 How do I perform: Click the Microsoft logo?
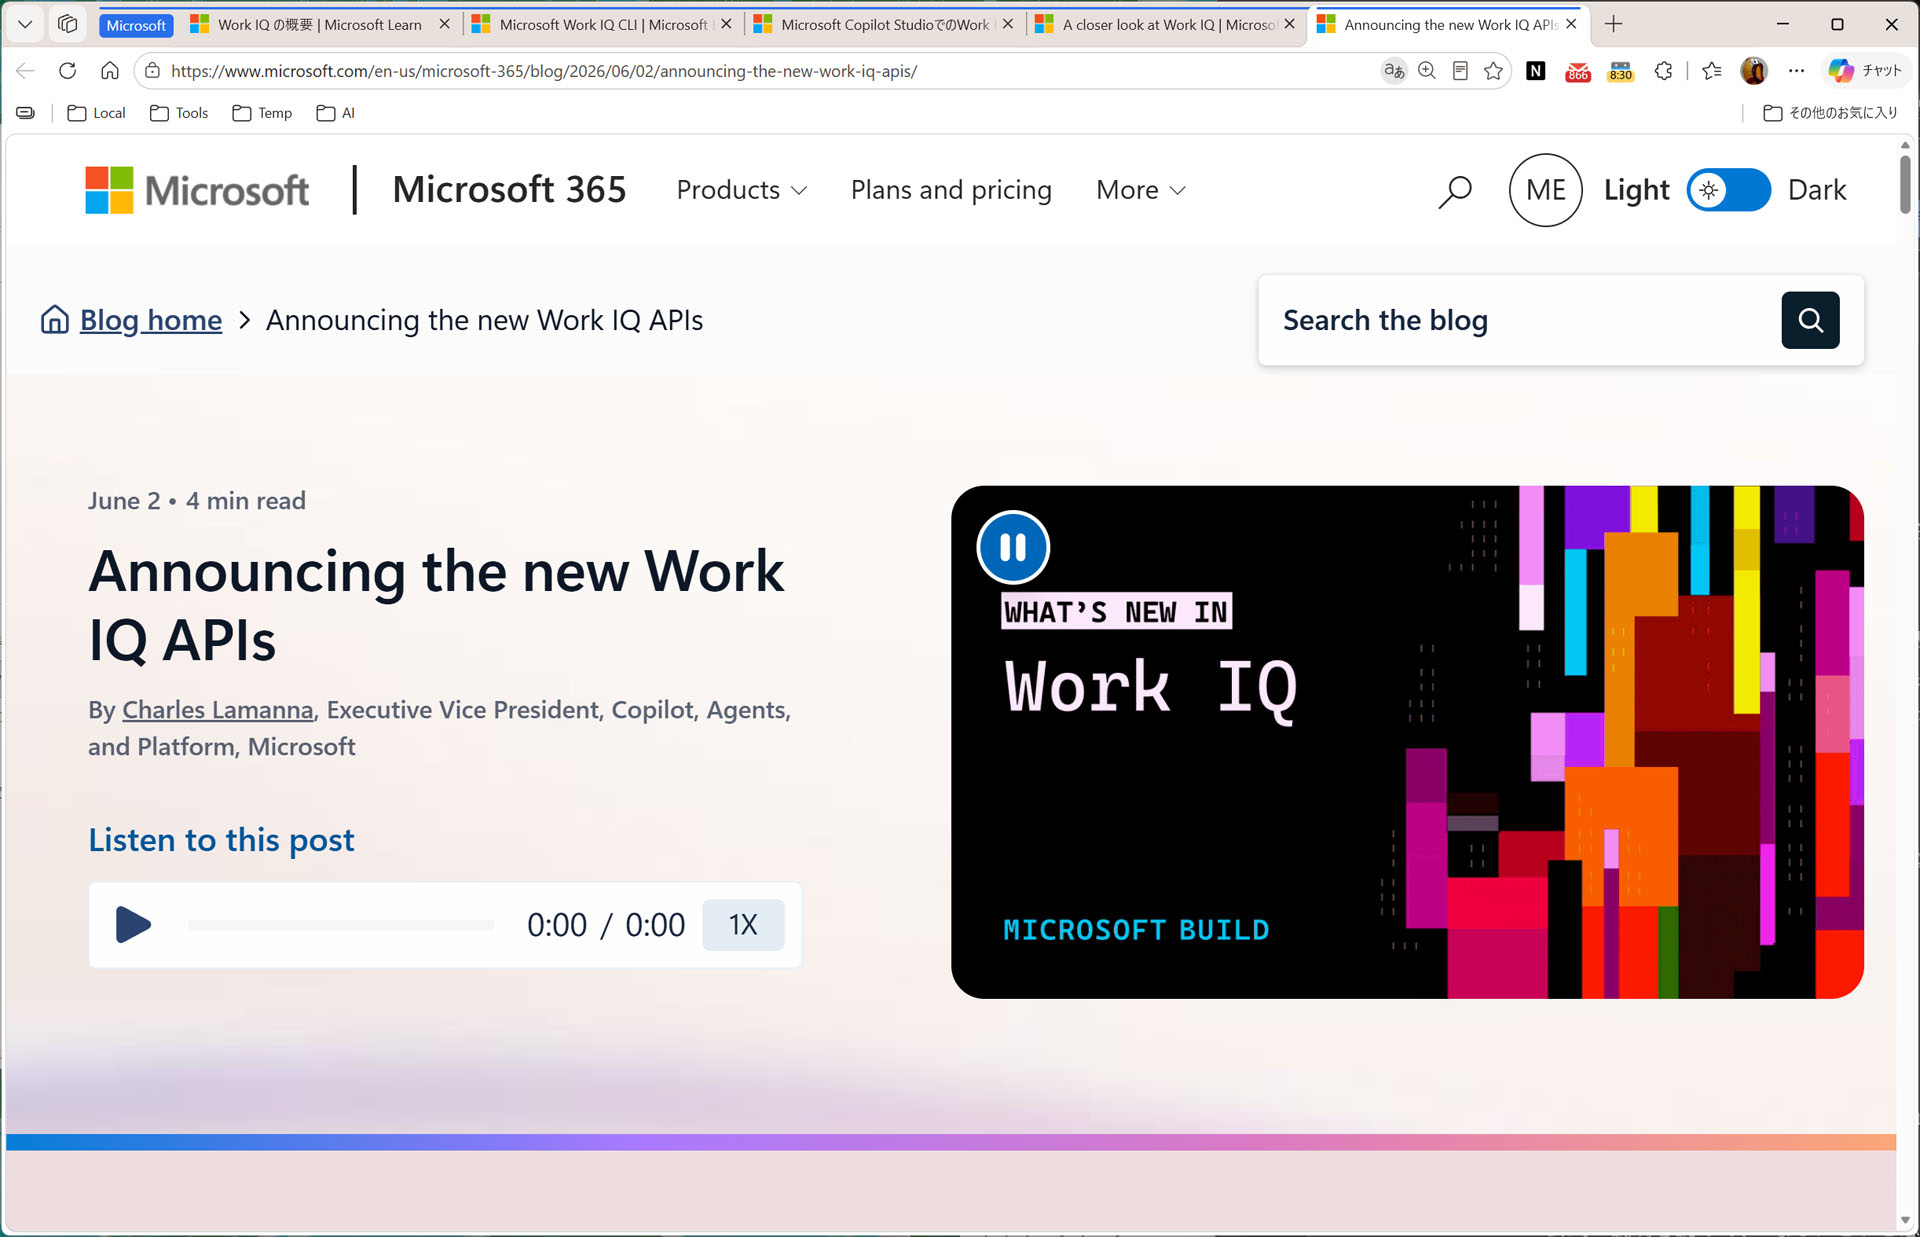pyautogui.click(x=197, y=190)
